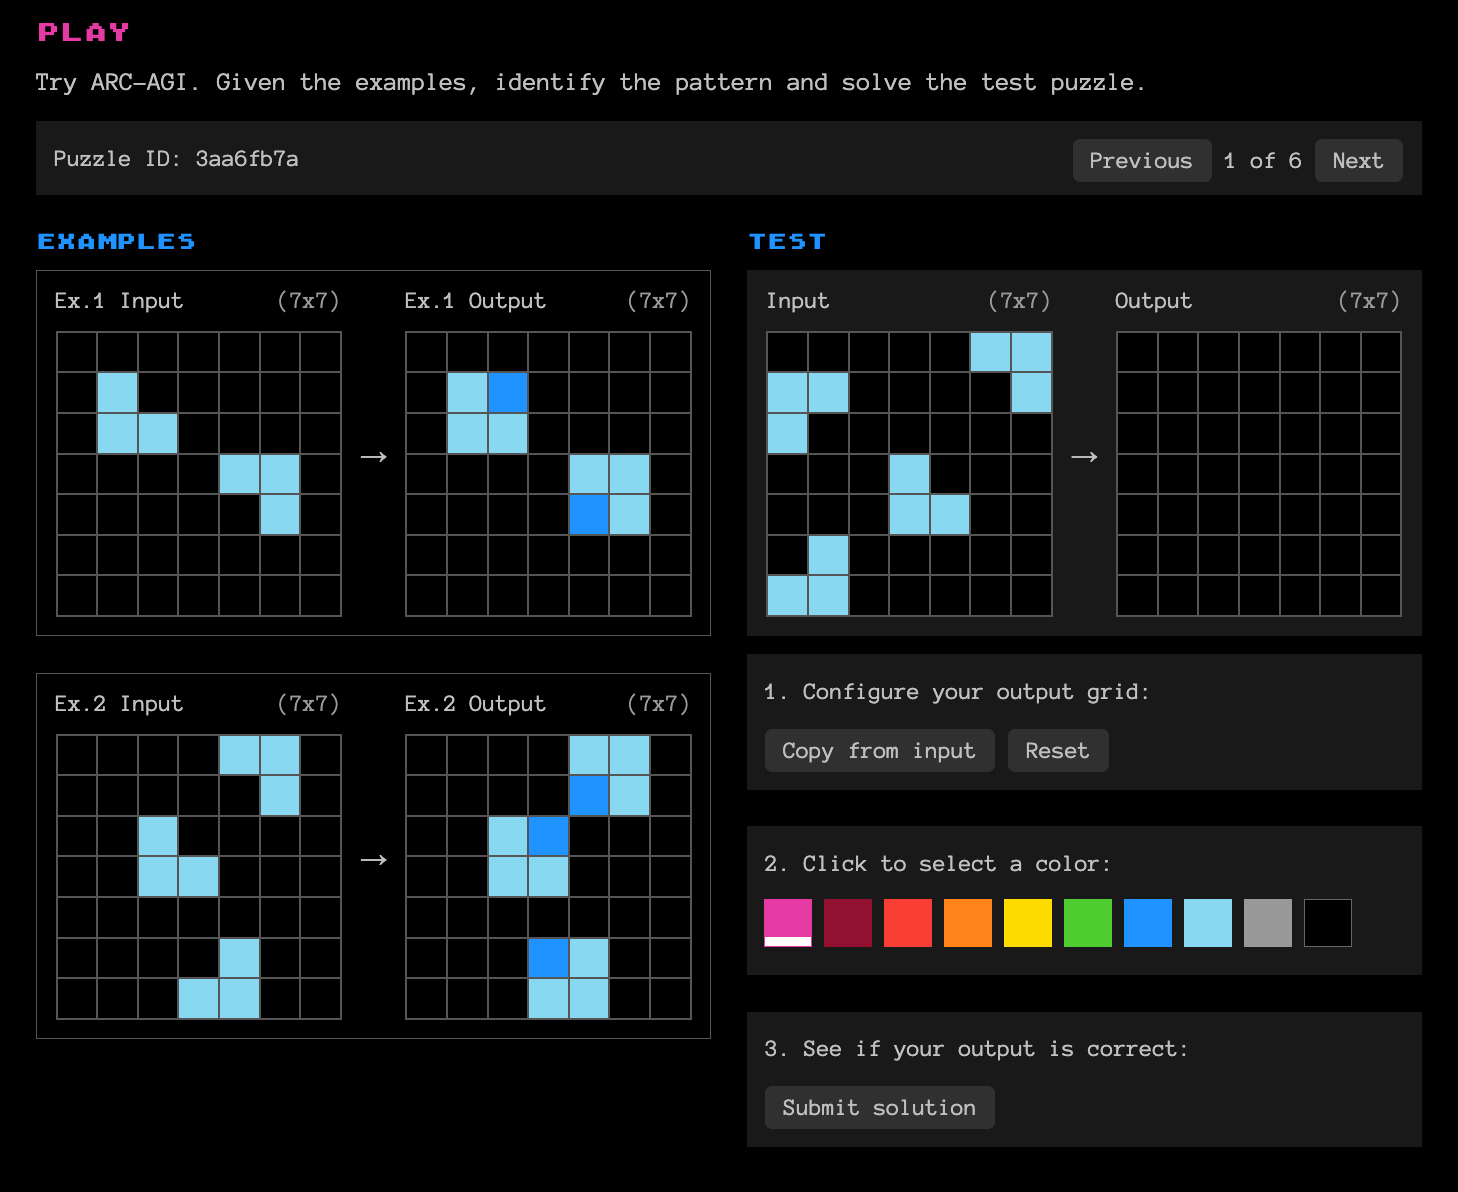Image resolution: width=1458 pixels, height=1192 pixels.
Task: Click the Previous puzzle button
Action: coord(1141,160)
